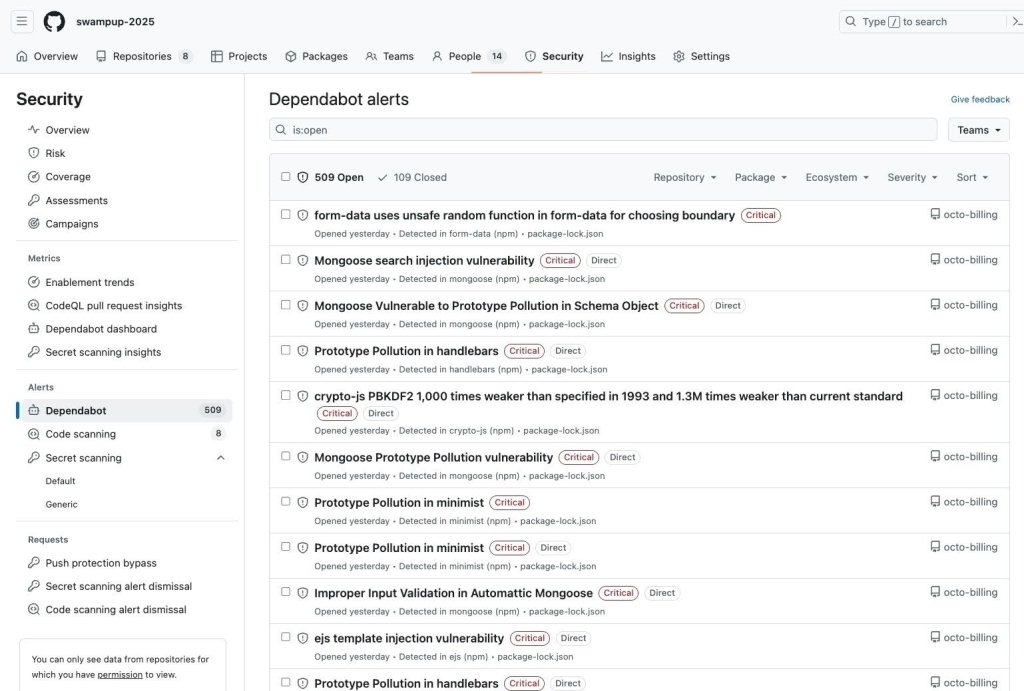Image resolution: width=1024 pixels, height=691 pixels.
Task: Open the Teams dropdown
Action: coord(977,129)
